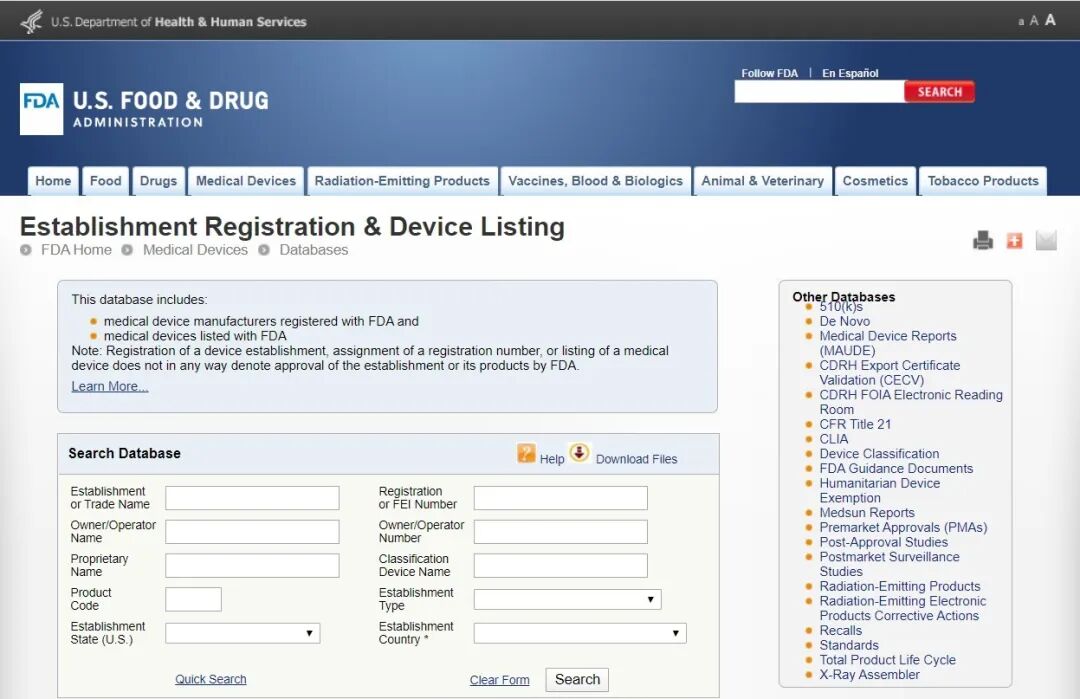1080x699 pixels.
Task: Click the Proprietary Name field
Action: [252, 565]
